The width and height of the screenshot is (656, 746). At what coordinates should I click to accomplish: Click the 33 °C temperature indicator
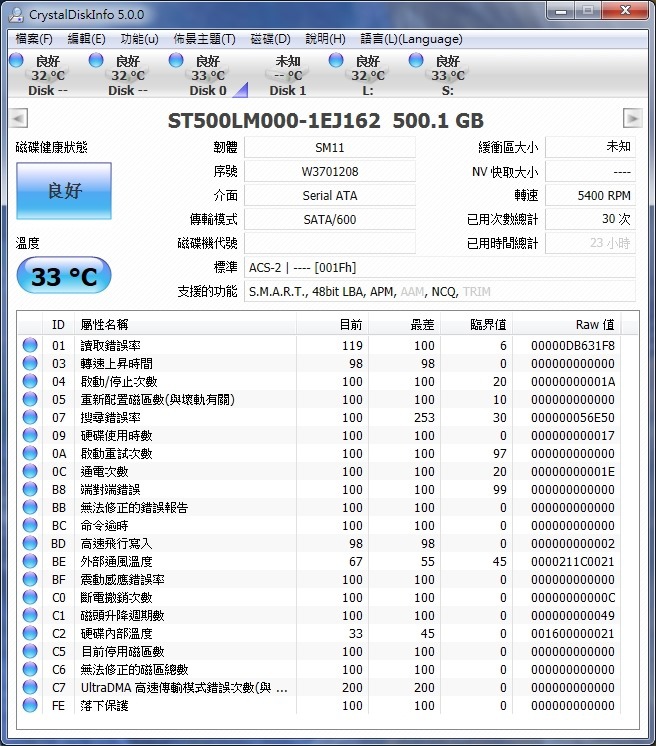point(64,275)
